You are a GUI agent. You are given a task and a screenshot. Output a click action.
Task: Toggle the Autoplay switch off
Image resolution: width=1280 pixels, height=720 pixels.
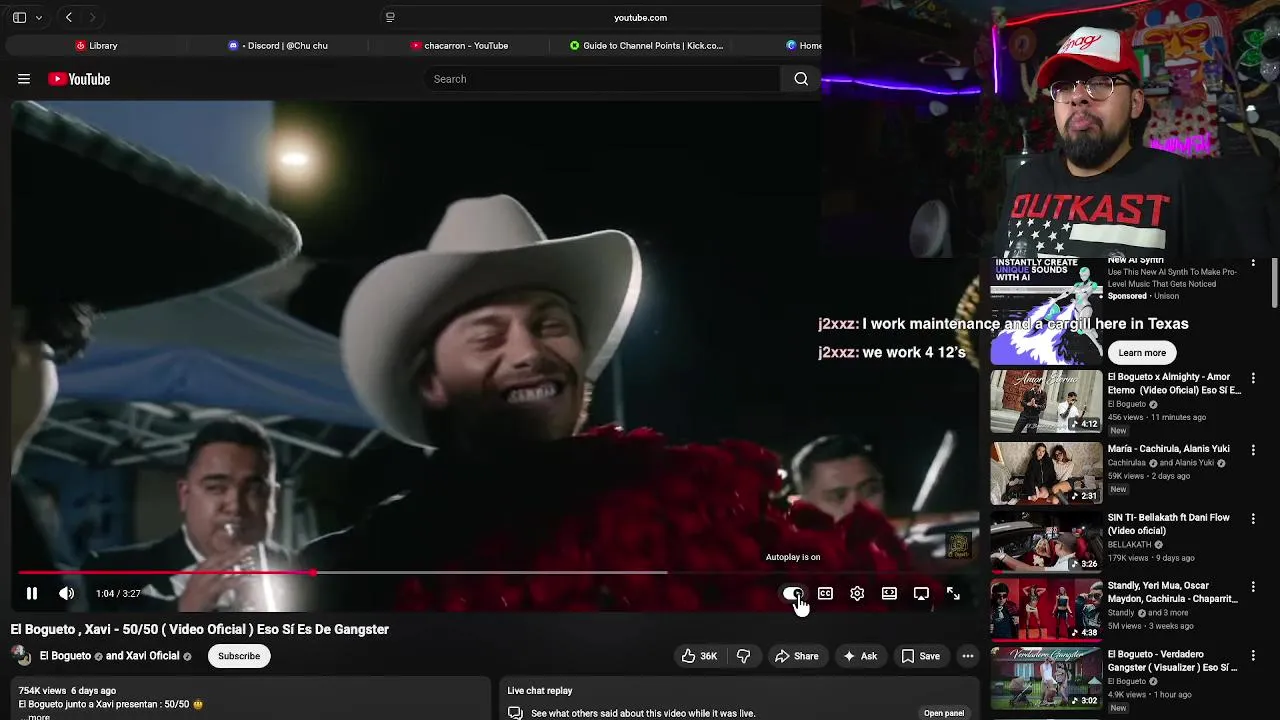click(x=792, y=594)
